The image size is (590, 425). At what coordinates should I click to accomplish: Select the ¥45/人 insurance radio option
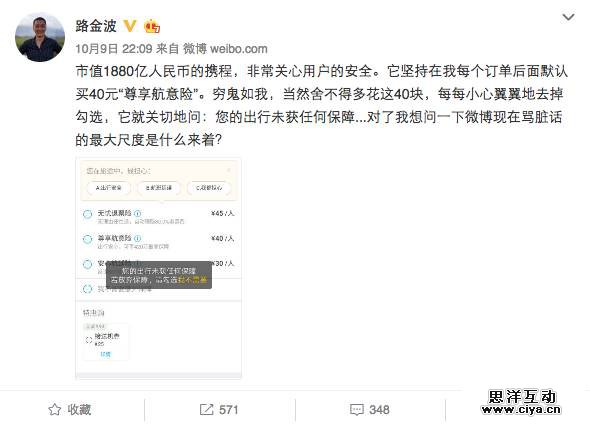[87, 214]
